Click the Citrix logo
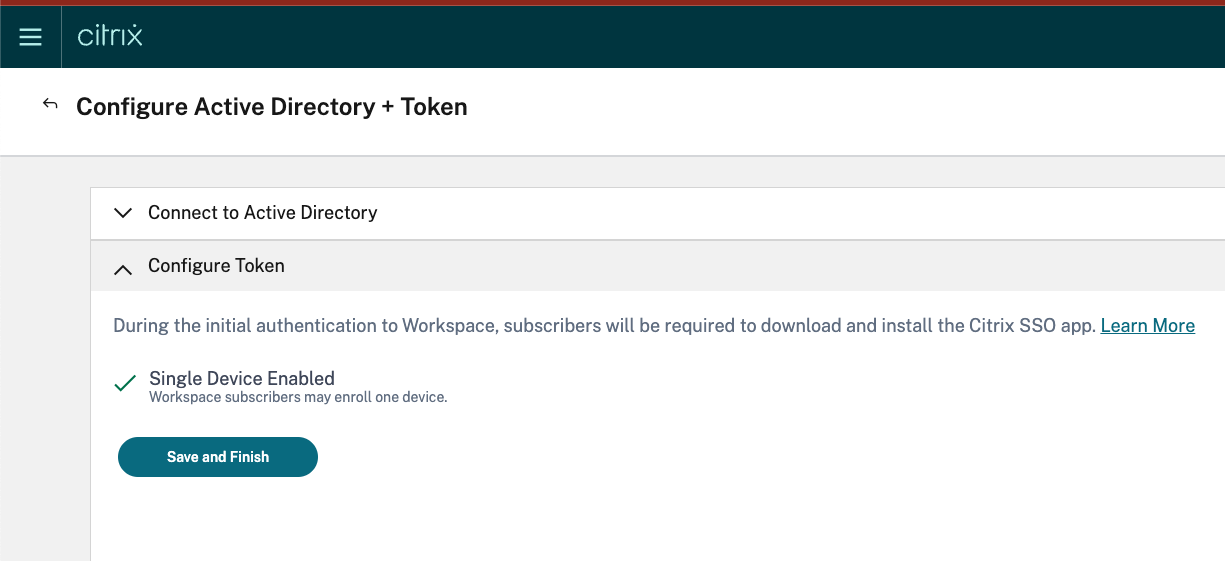Viewport: 1225px width, 561px height. tap(110, 37)
